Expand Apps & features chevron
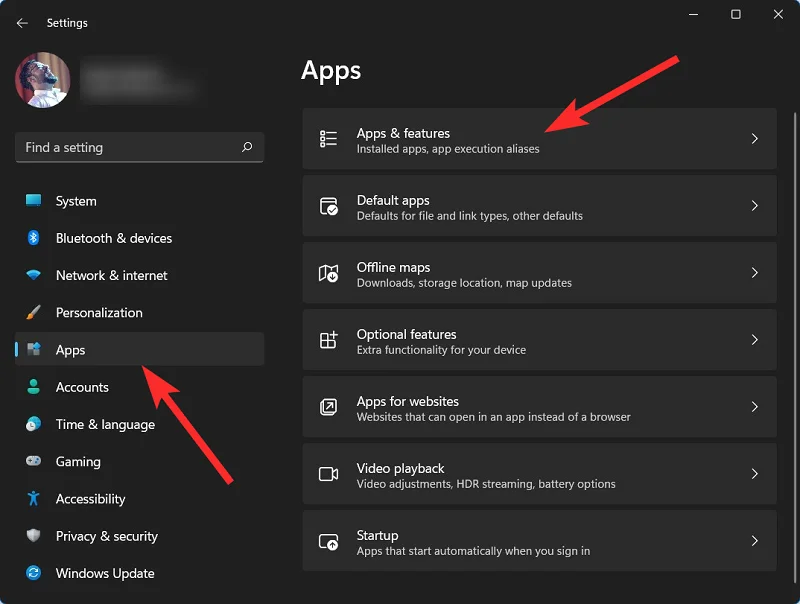The image size is (800, 604). pos(755,139)
